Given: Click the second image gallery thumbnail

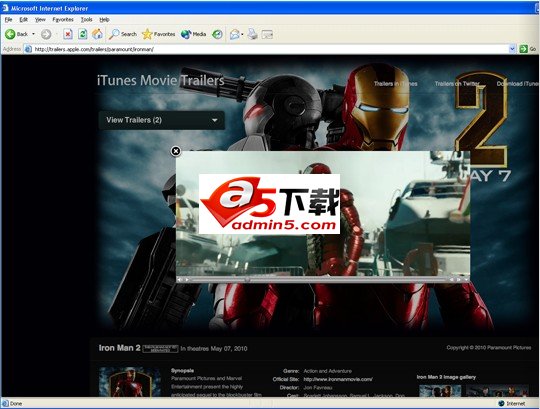Looking at the screenshot, I should [497, 391].
